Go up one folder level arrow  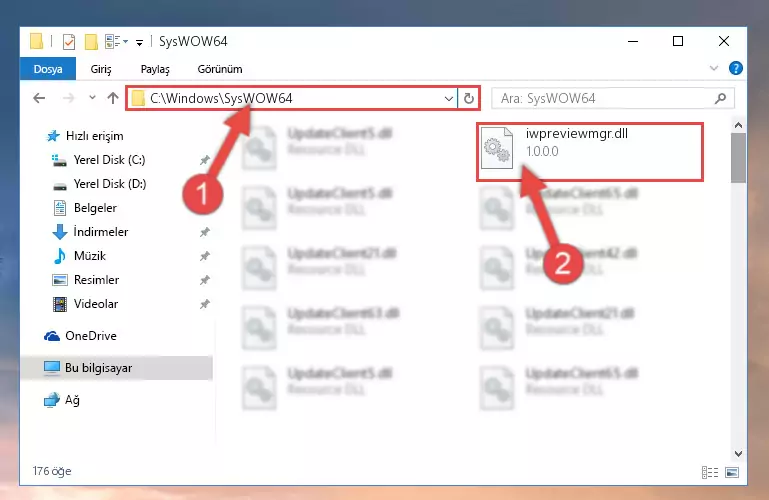pos(113,98)
